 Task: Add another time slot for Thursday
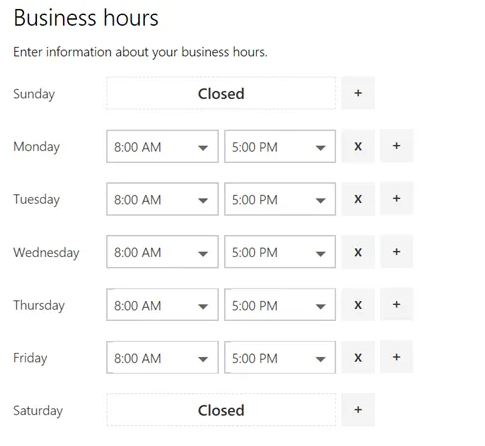pyautogui.click(x=396, y=304)
